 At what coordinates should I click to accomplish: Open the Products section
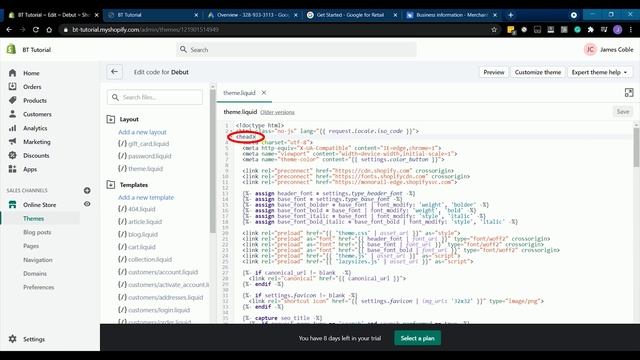35,100
